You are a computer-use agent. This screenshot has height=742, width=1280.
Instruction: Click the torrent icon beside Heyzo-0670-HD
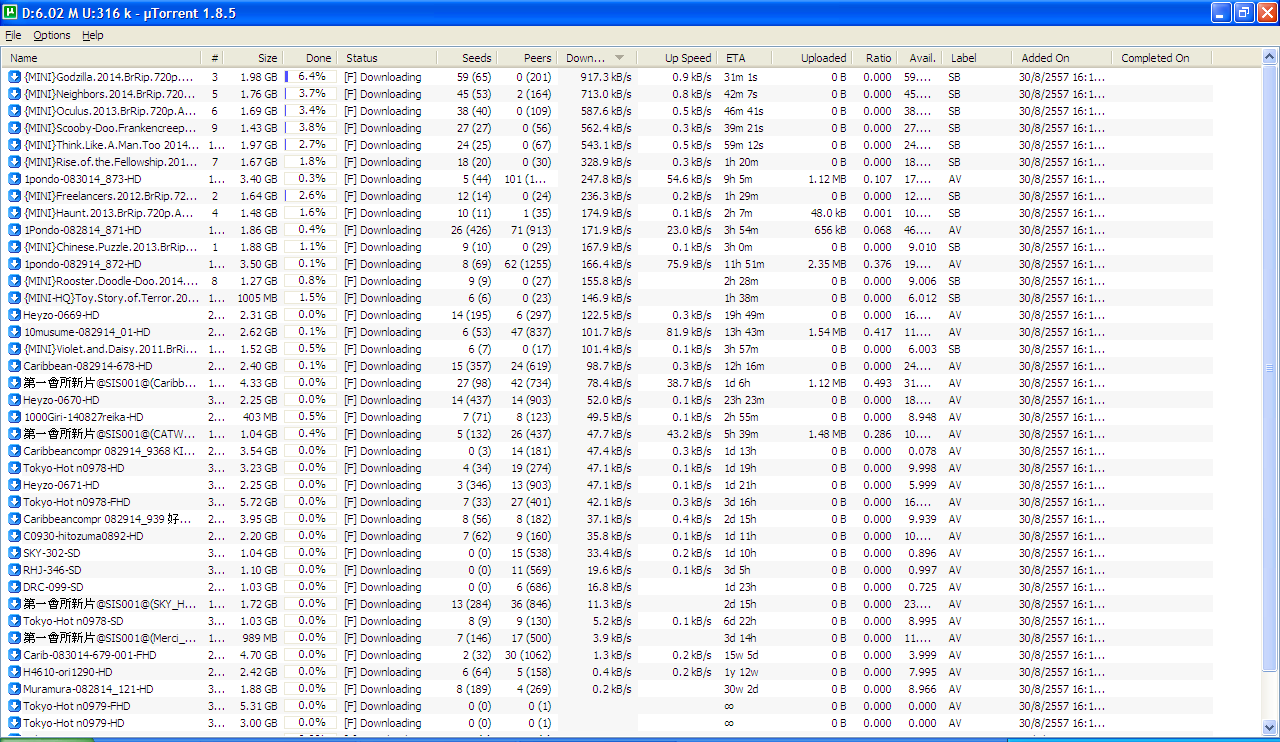(x=15, y=400)
